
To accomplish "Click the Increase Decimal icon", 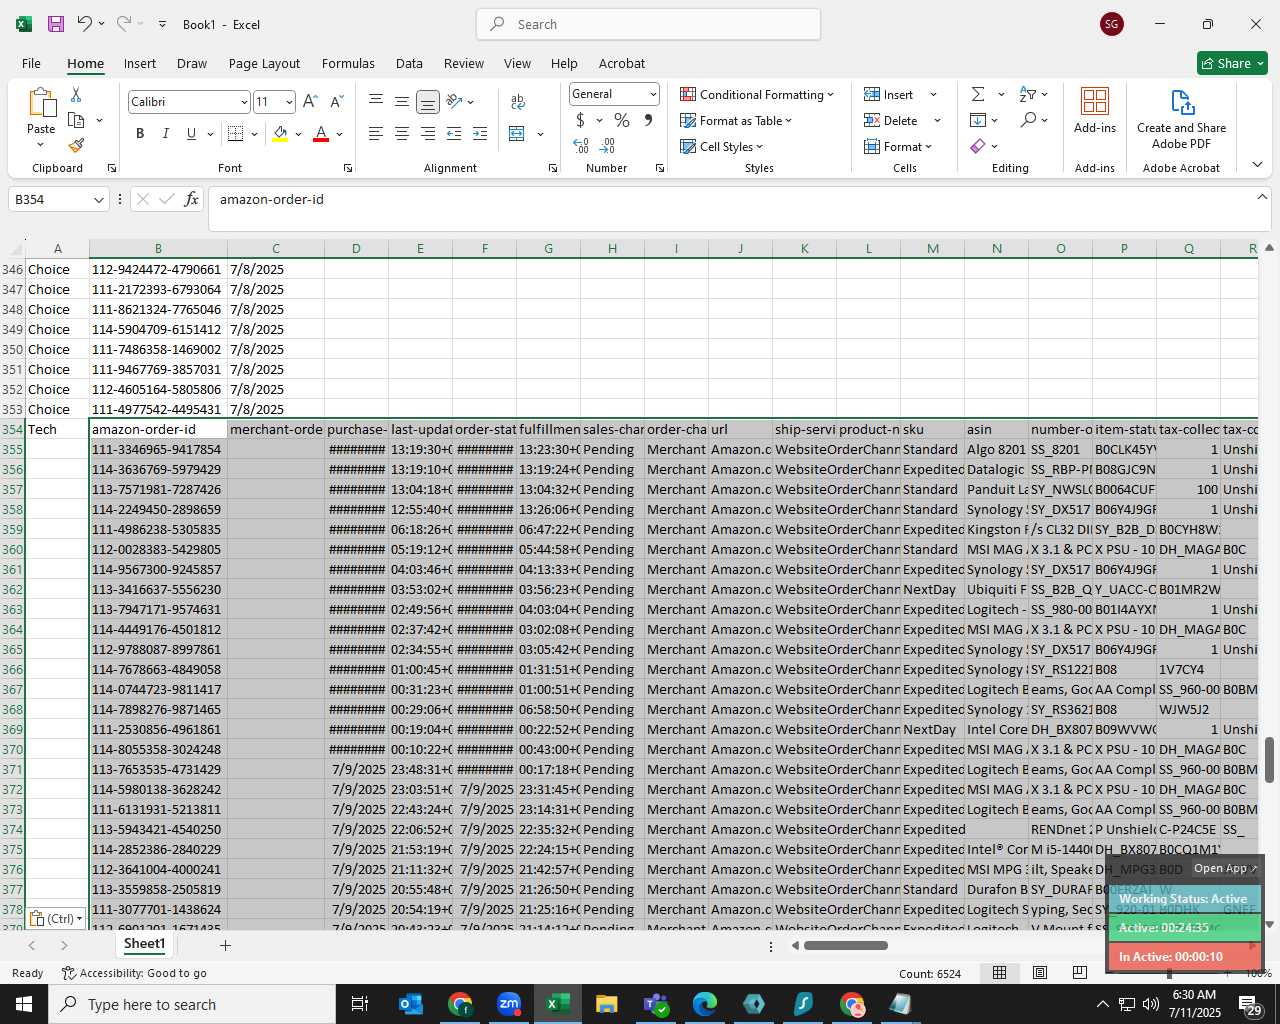I will coord(581,146).
